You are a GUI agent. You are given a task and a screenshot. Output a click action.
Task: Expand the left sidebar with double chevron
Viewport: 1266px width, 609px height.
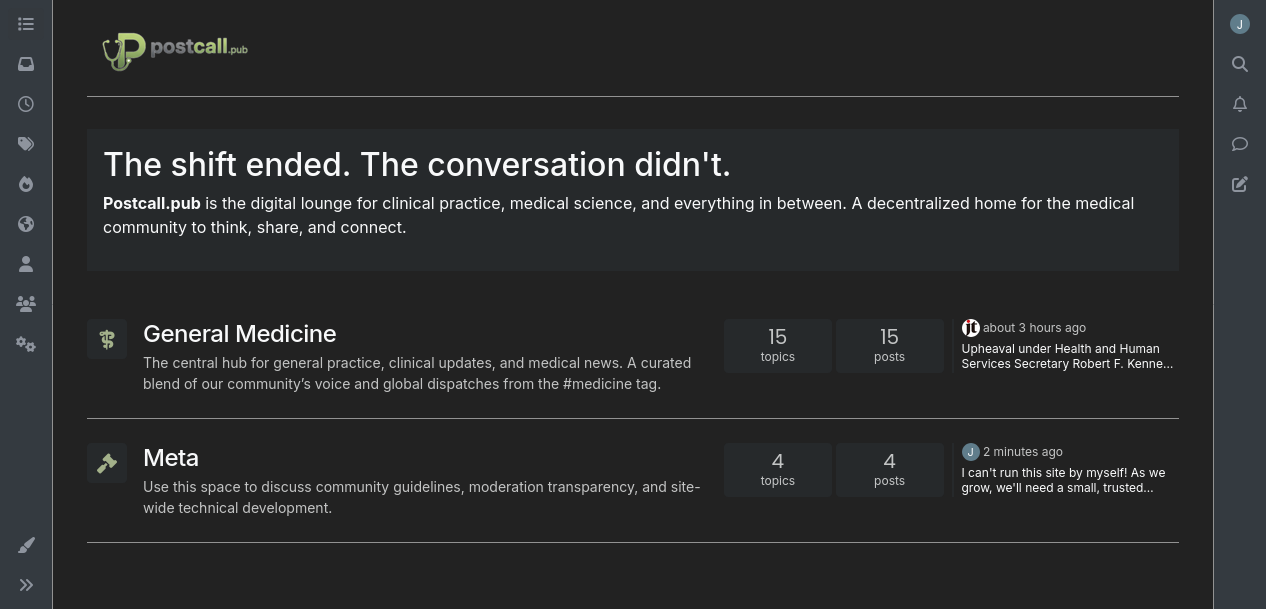tap(26, 585)
